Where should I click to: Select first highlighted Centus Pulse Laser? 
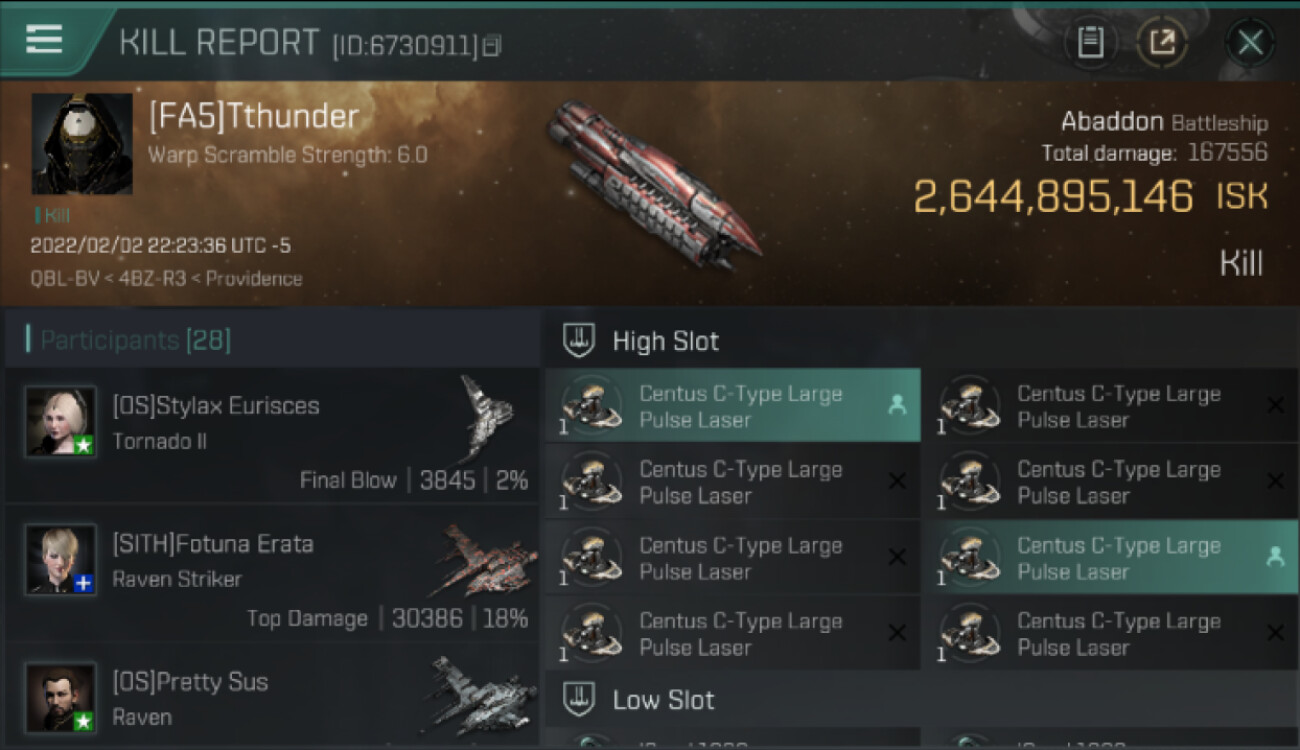[733, 406]
